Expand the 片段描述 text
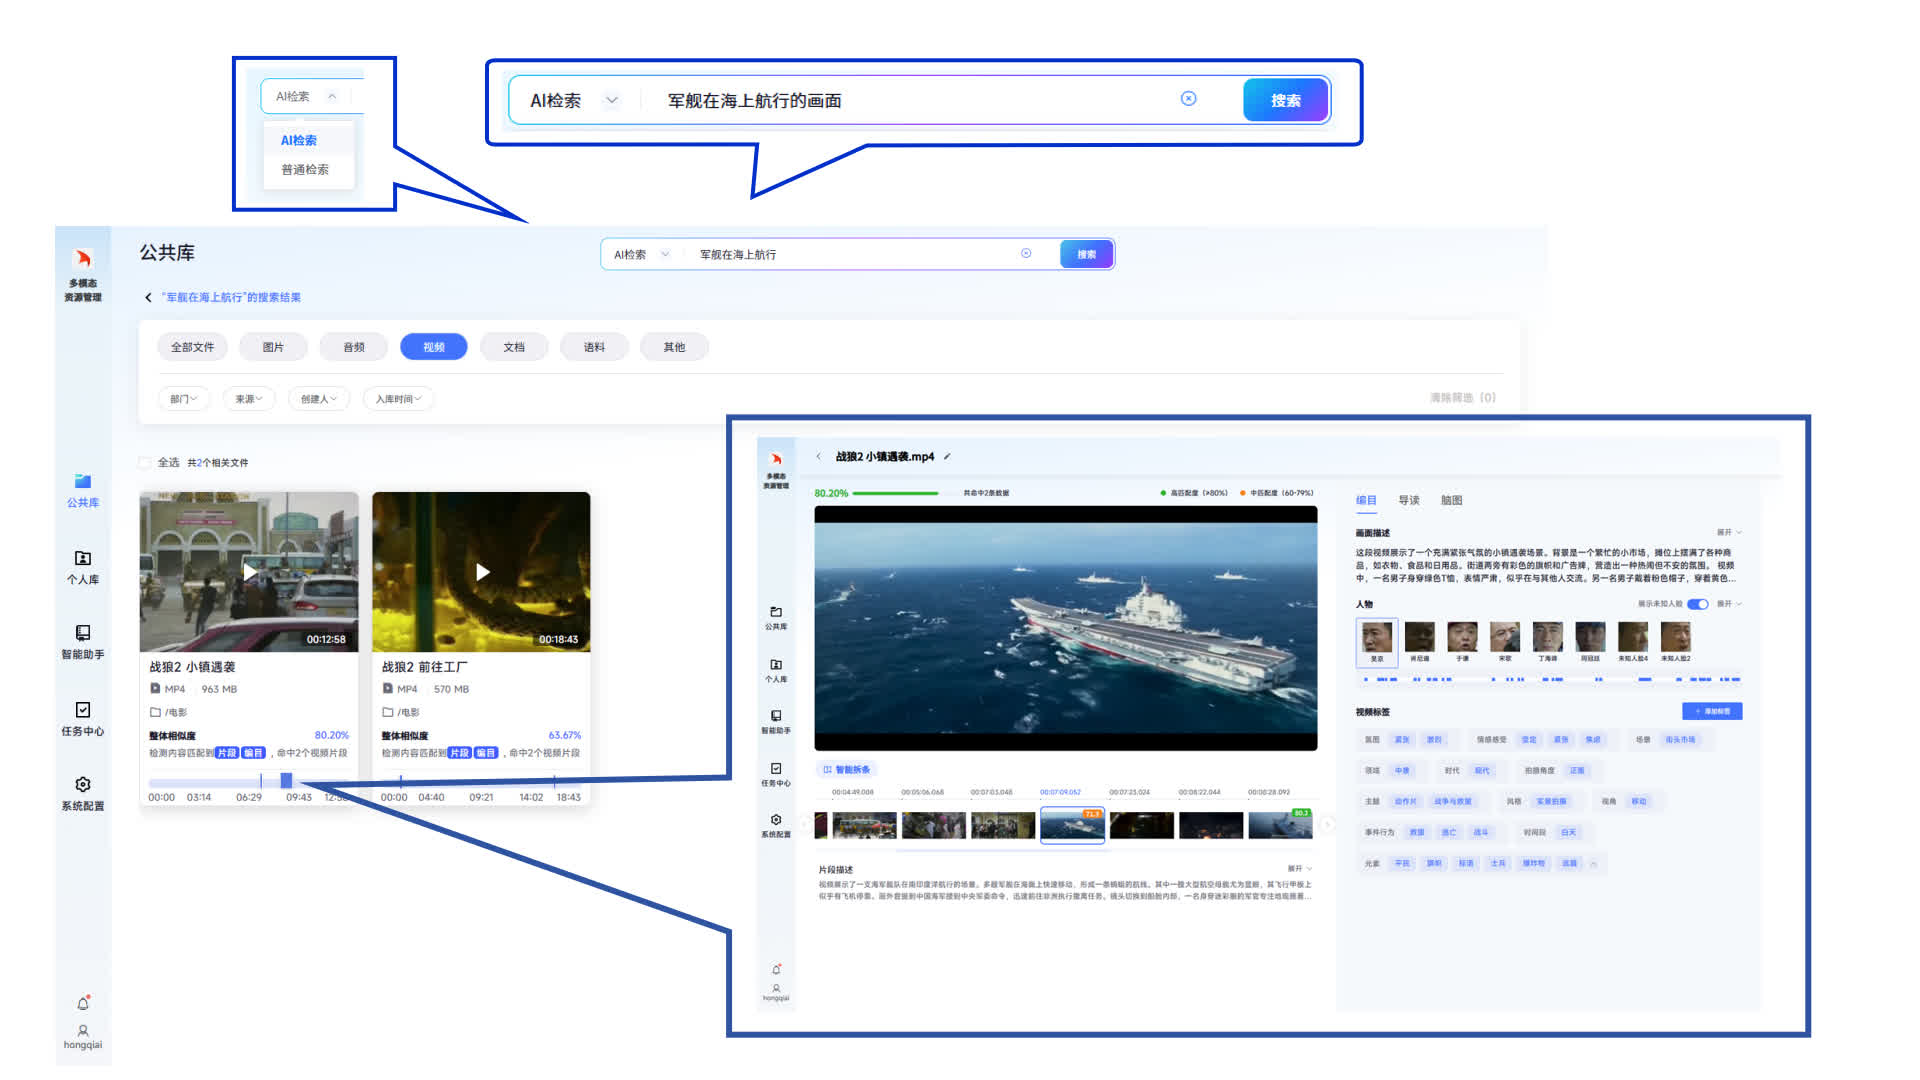Screen dimensions: 1920x1080 pyautogui.click(x=1299, y=869)
